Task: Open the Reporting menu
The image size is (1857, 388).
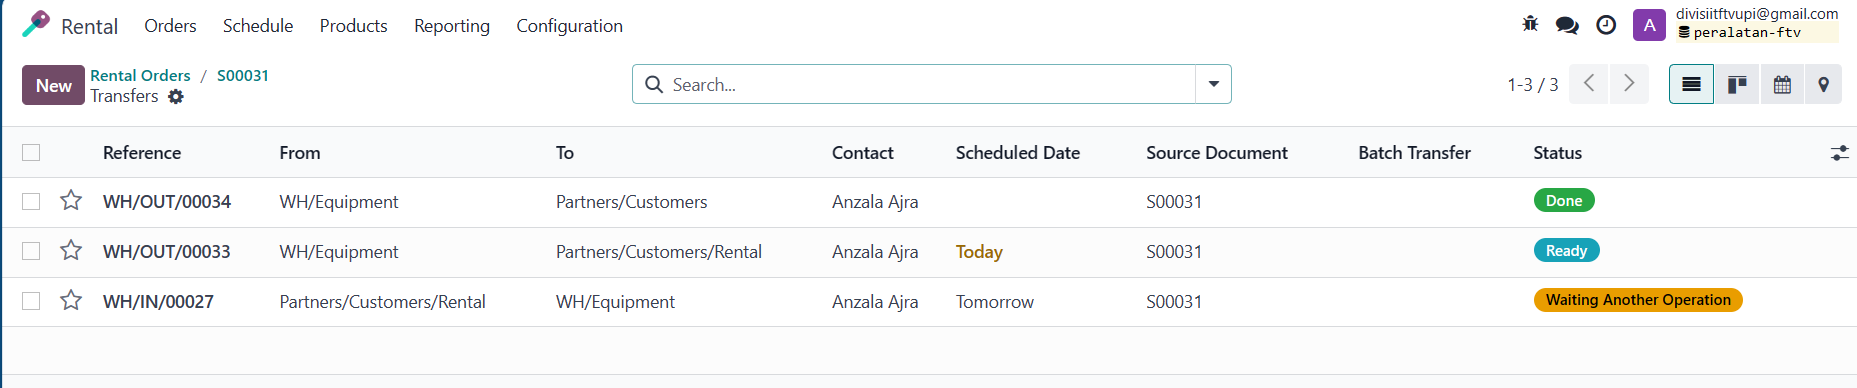Action: [452, 26]
